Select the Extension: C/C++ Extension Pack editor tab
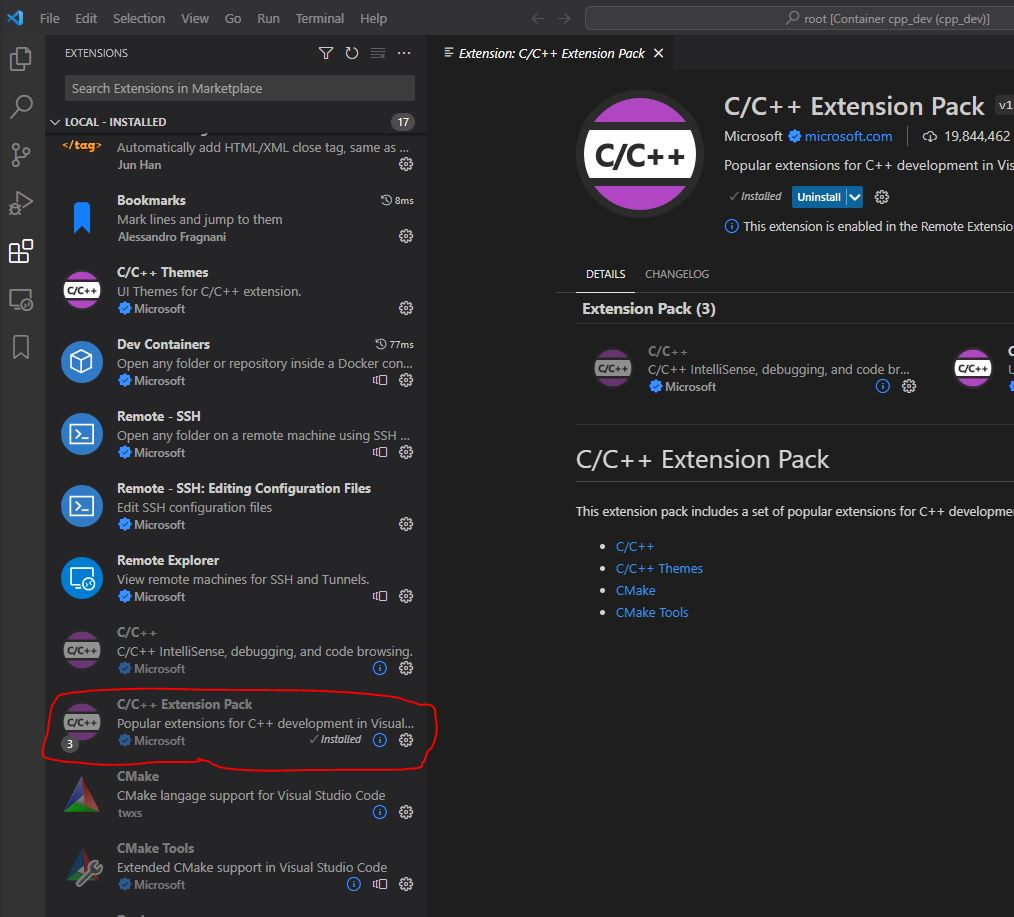The width and height of the screenshot is (1014, 917). (551, 53)
